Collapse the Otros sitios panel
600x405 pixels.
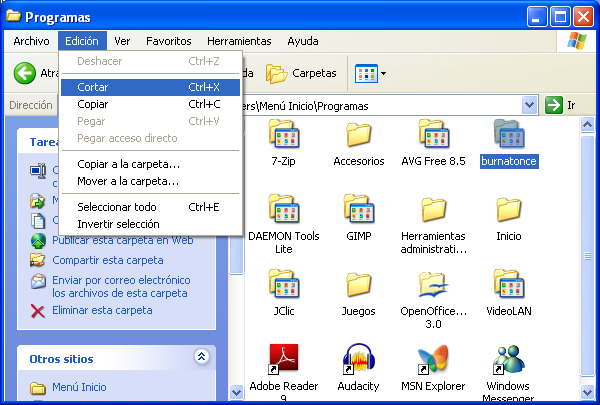pyautogui.click(x=201, y=357)
